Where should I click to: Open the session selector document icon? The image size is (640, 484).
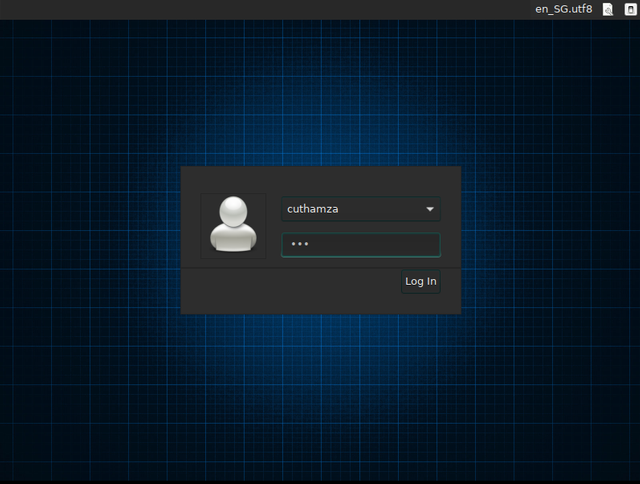(608, 9)
